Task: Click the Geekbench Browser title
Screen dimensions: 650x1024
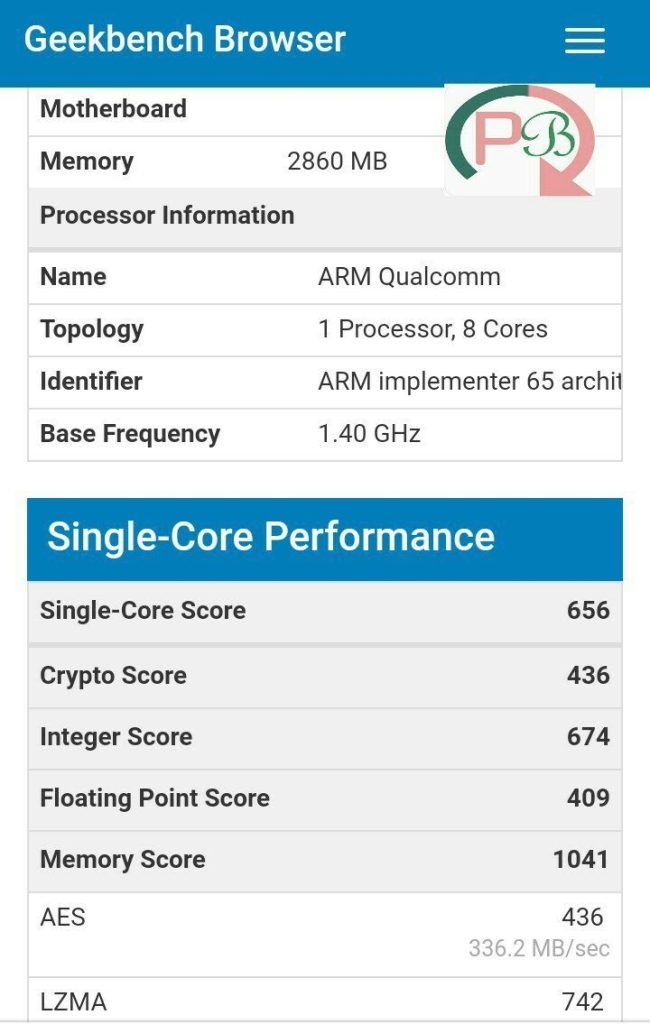Action: coord(185,39)
